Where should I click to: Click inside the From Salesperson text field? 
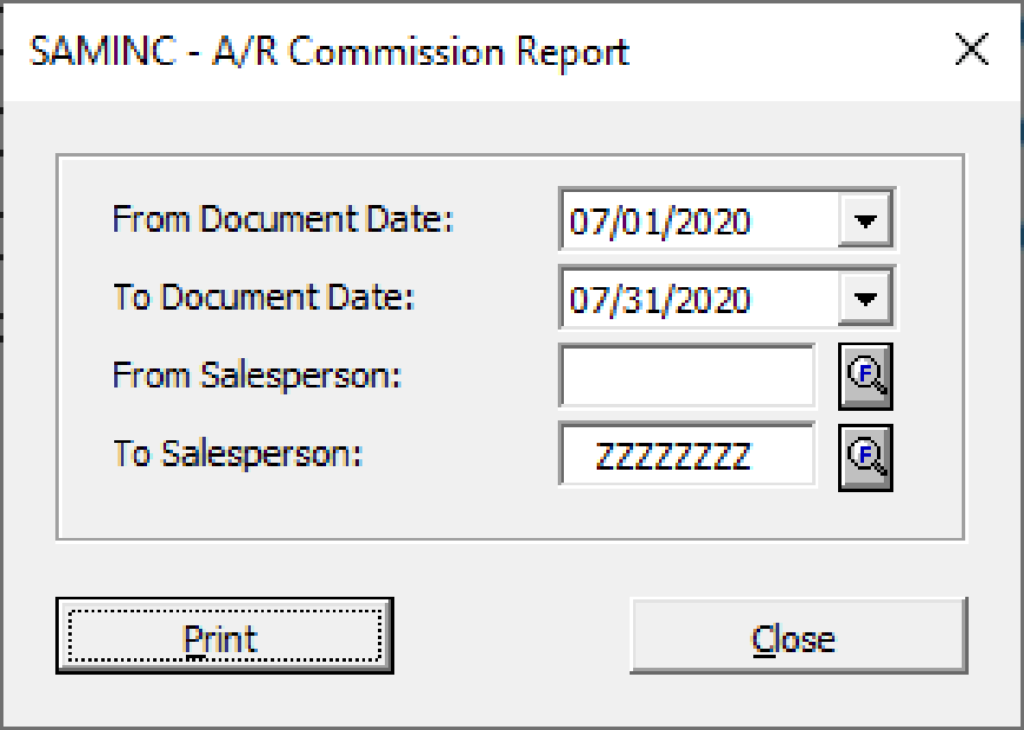[x=685, y=377]
